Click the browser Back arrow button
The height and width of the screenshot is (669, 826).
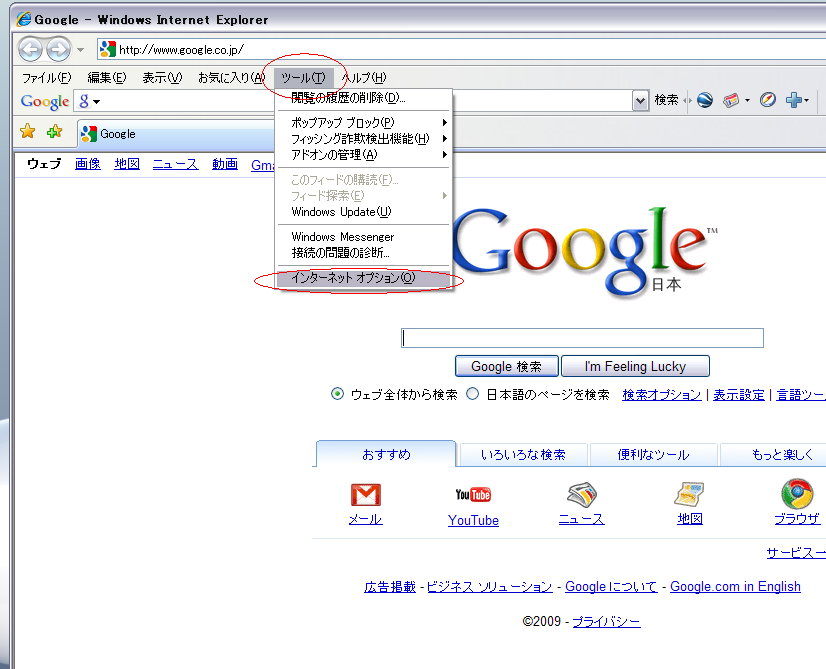31,50
